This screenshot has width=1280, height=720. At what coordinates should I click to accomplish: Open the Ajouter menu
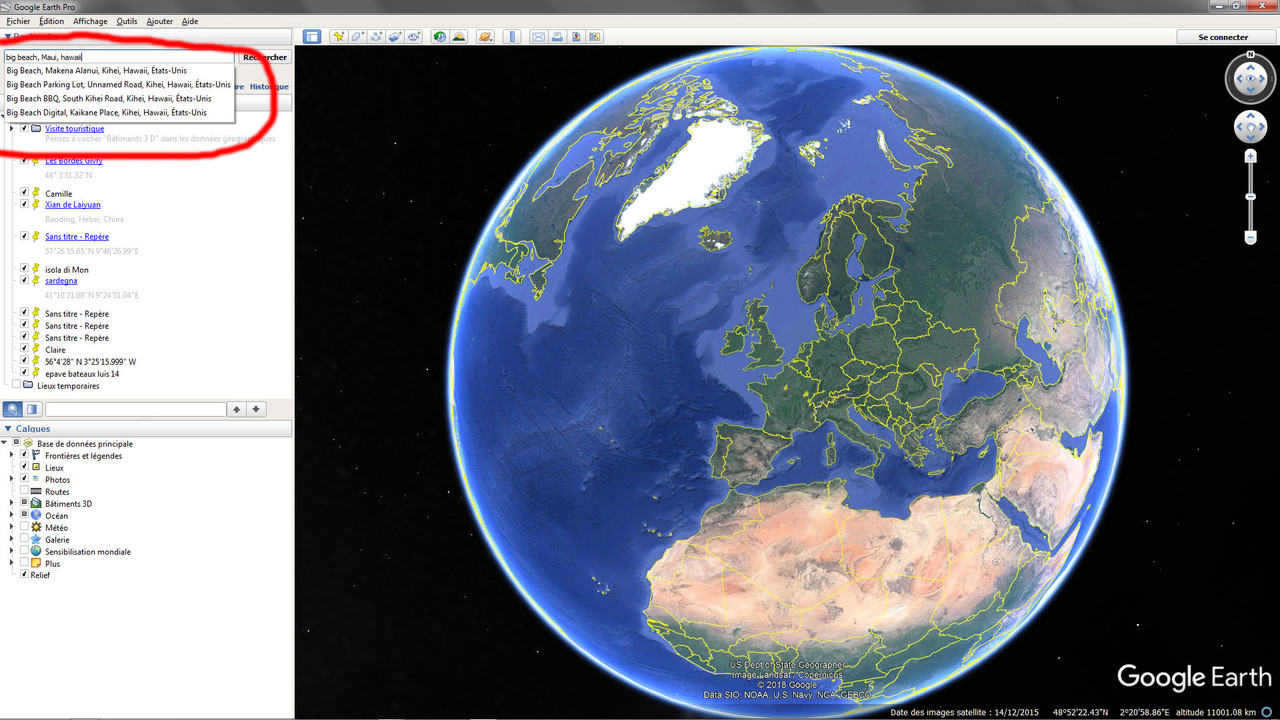coord(159,21)
